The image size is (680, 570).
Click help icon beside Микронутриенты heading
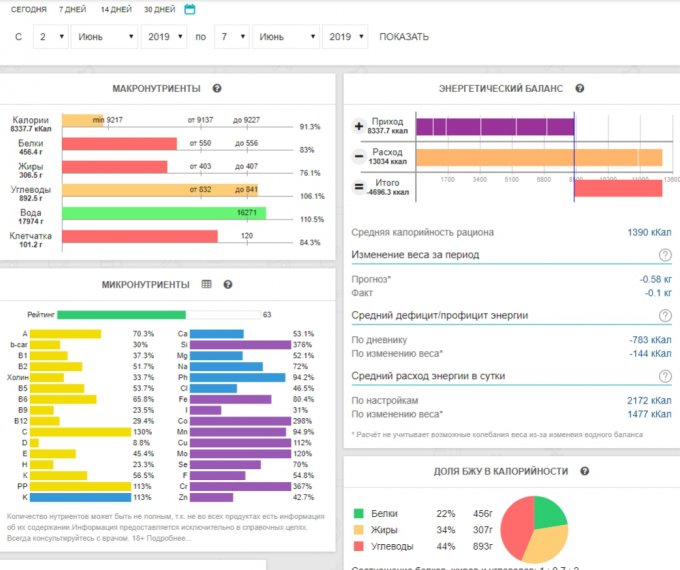tap(228, 284)
